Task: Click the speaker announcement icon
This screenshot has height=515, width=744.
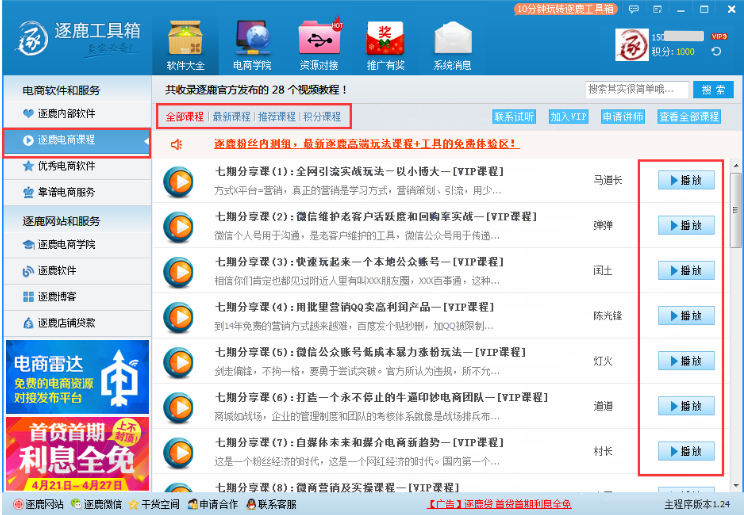Action: click(177, 144)
